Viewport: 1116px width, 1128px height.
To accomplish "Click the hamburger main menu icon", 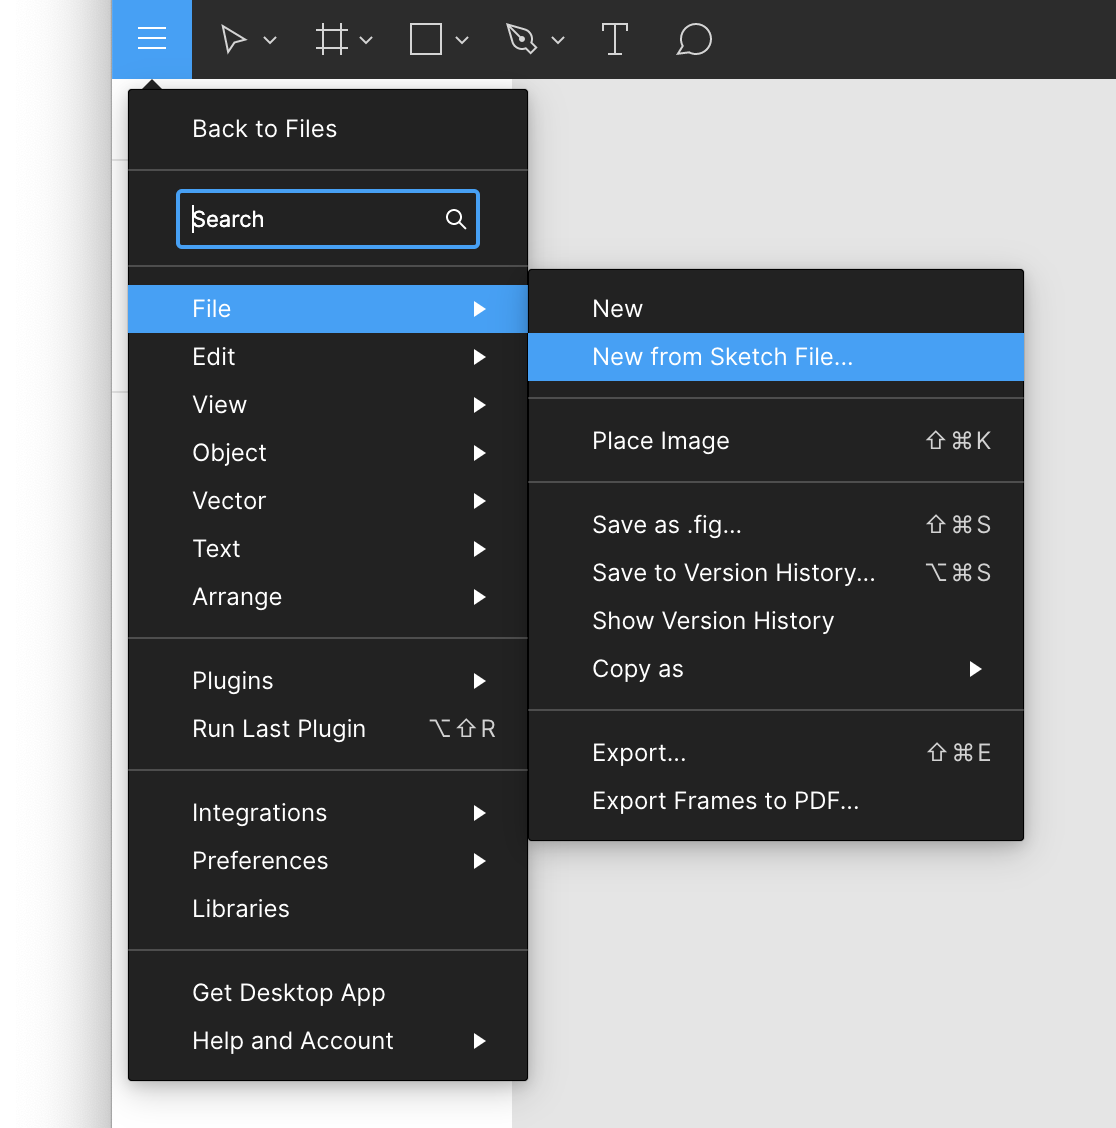I will (151, 39).
